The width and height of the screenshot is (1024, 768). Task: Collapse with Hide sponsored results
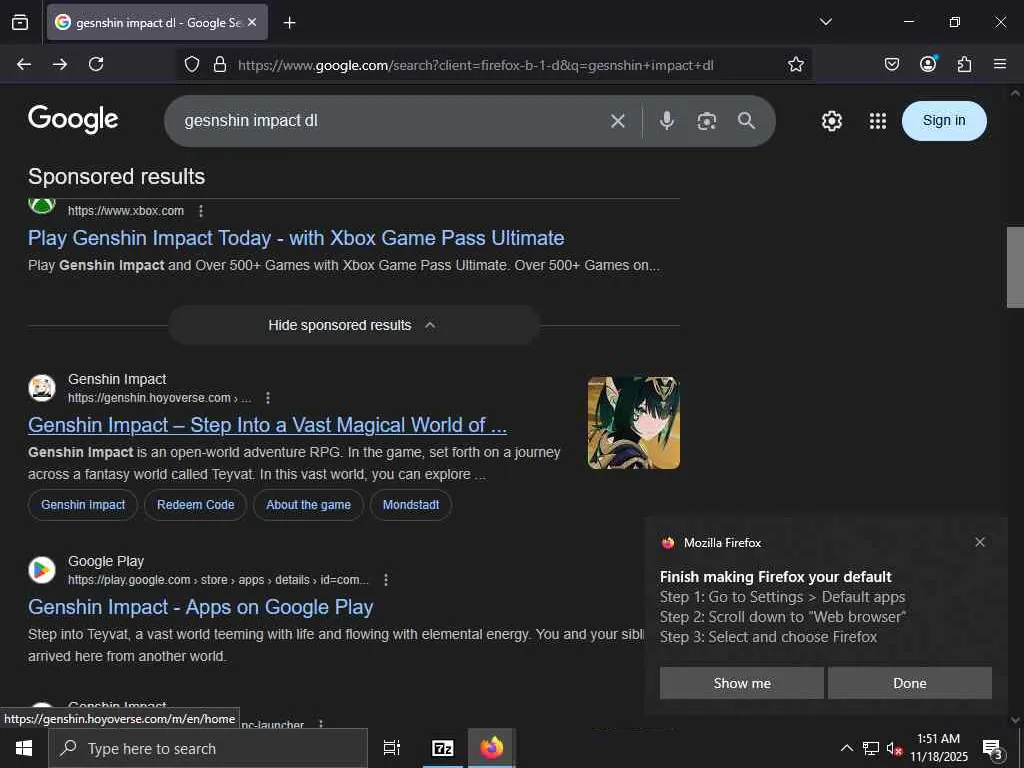point(353,325)
